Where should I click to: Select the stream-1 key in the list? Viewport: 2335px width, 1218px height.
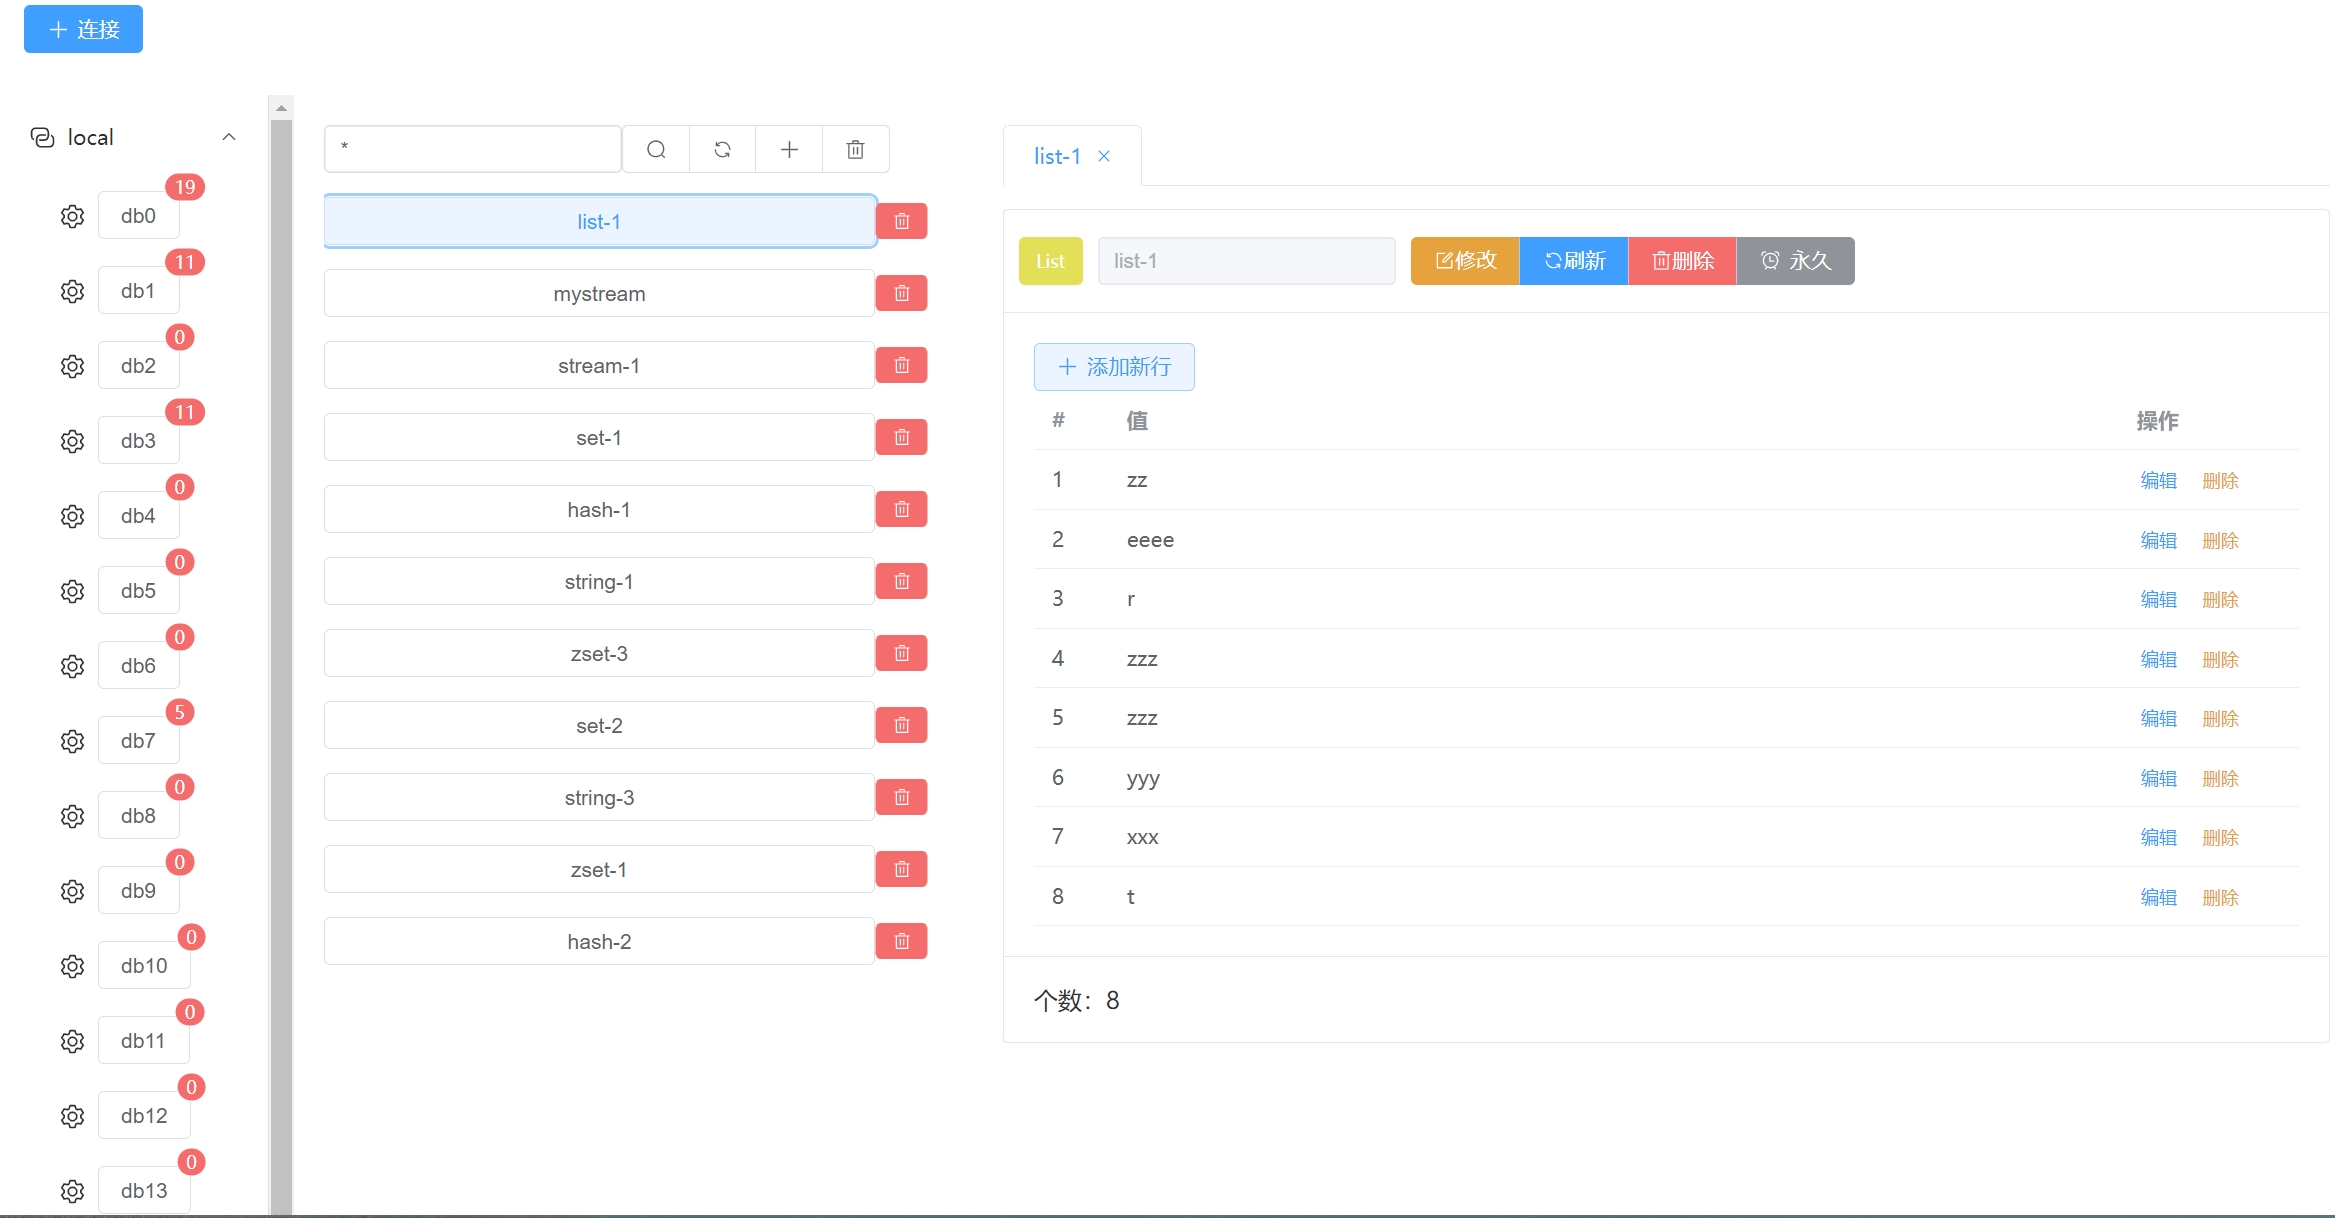pos(599,366)
